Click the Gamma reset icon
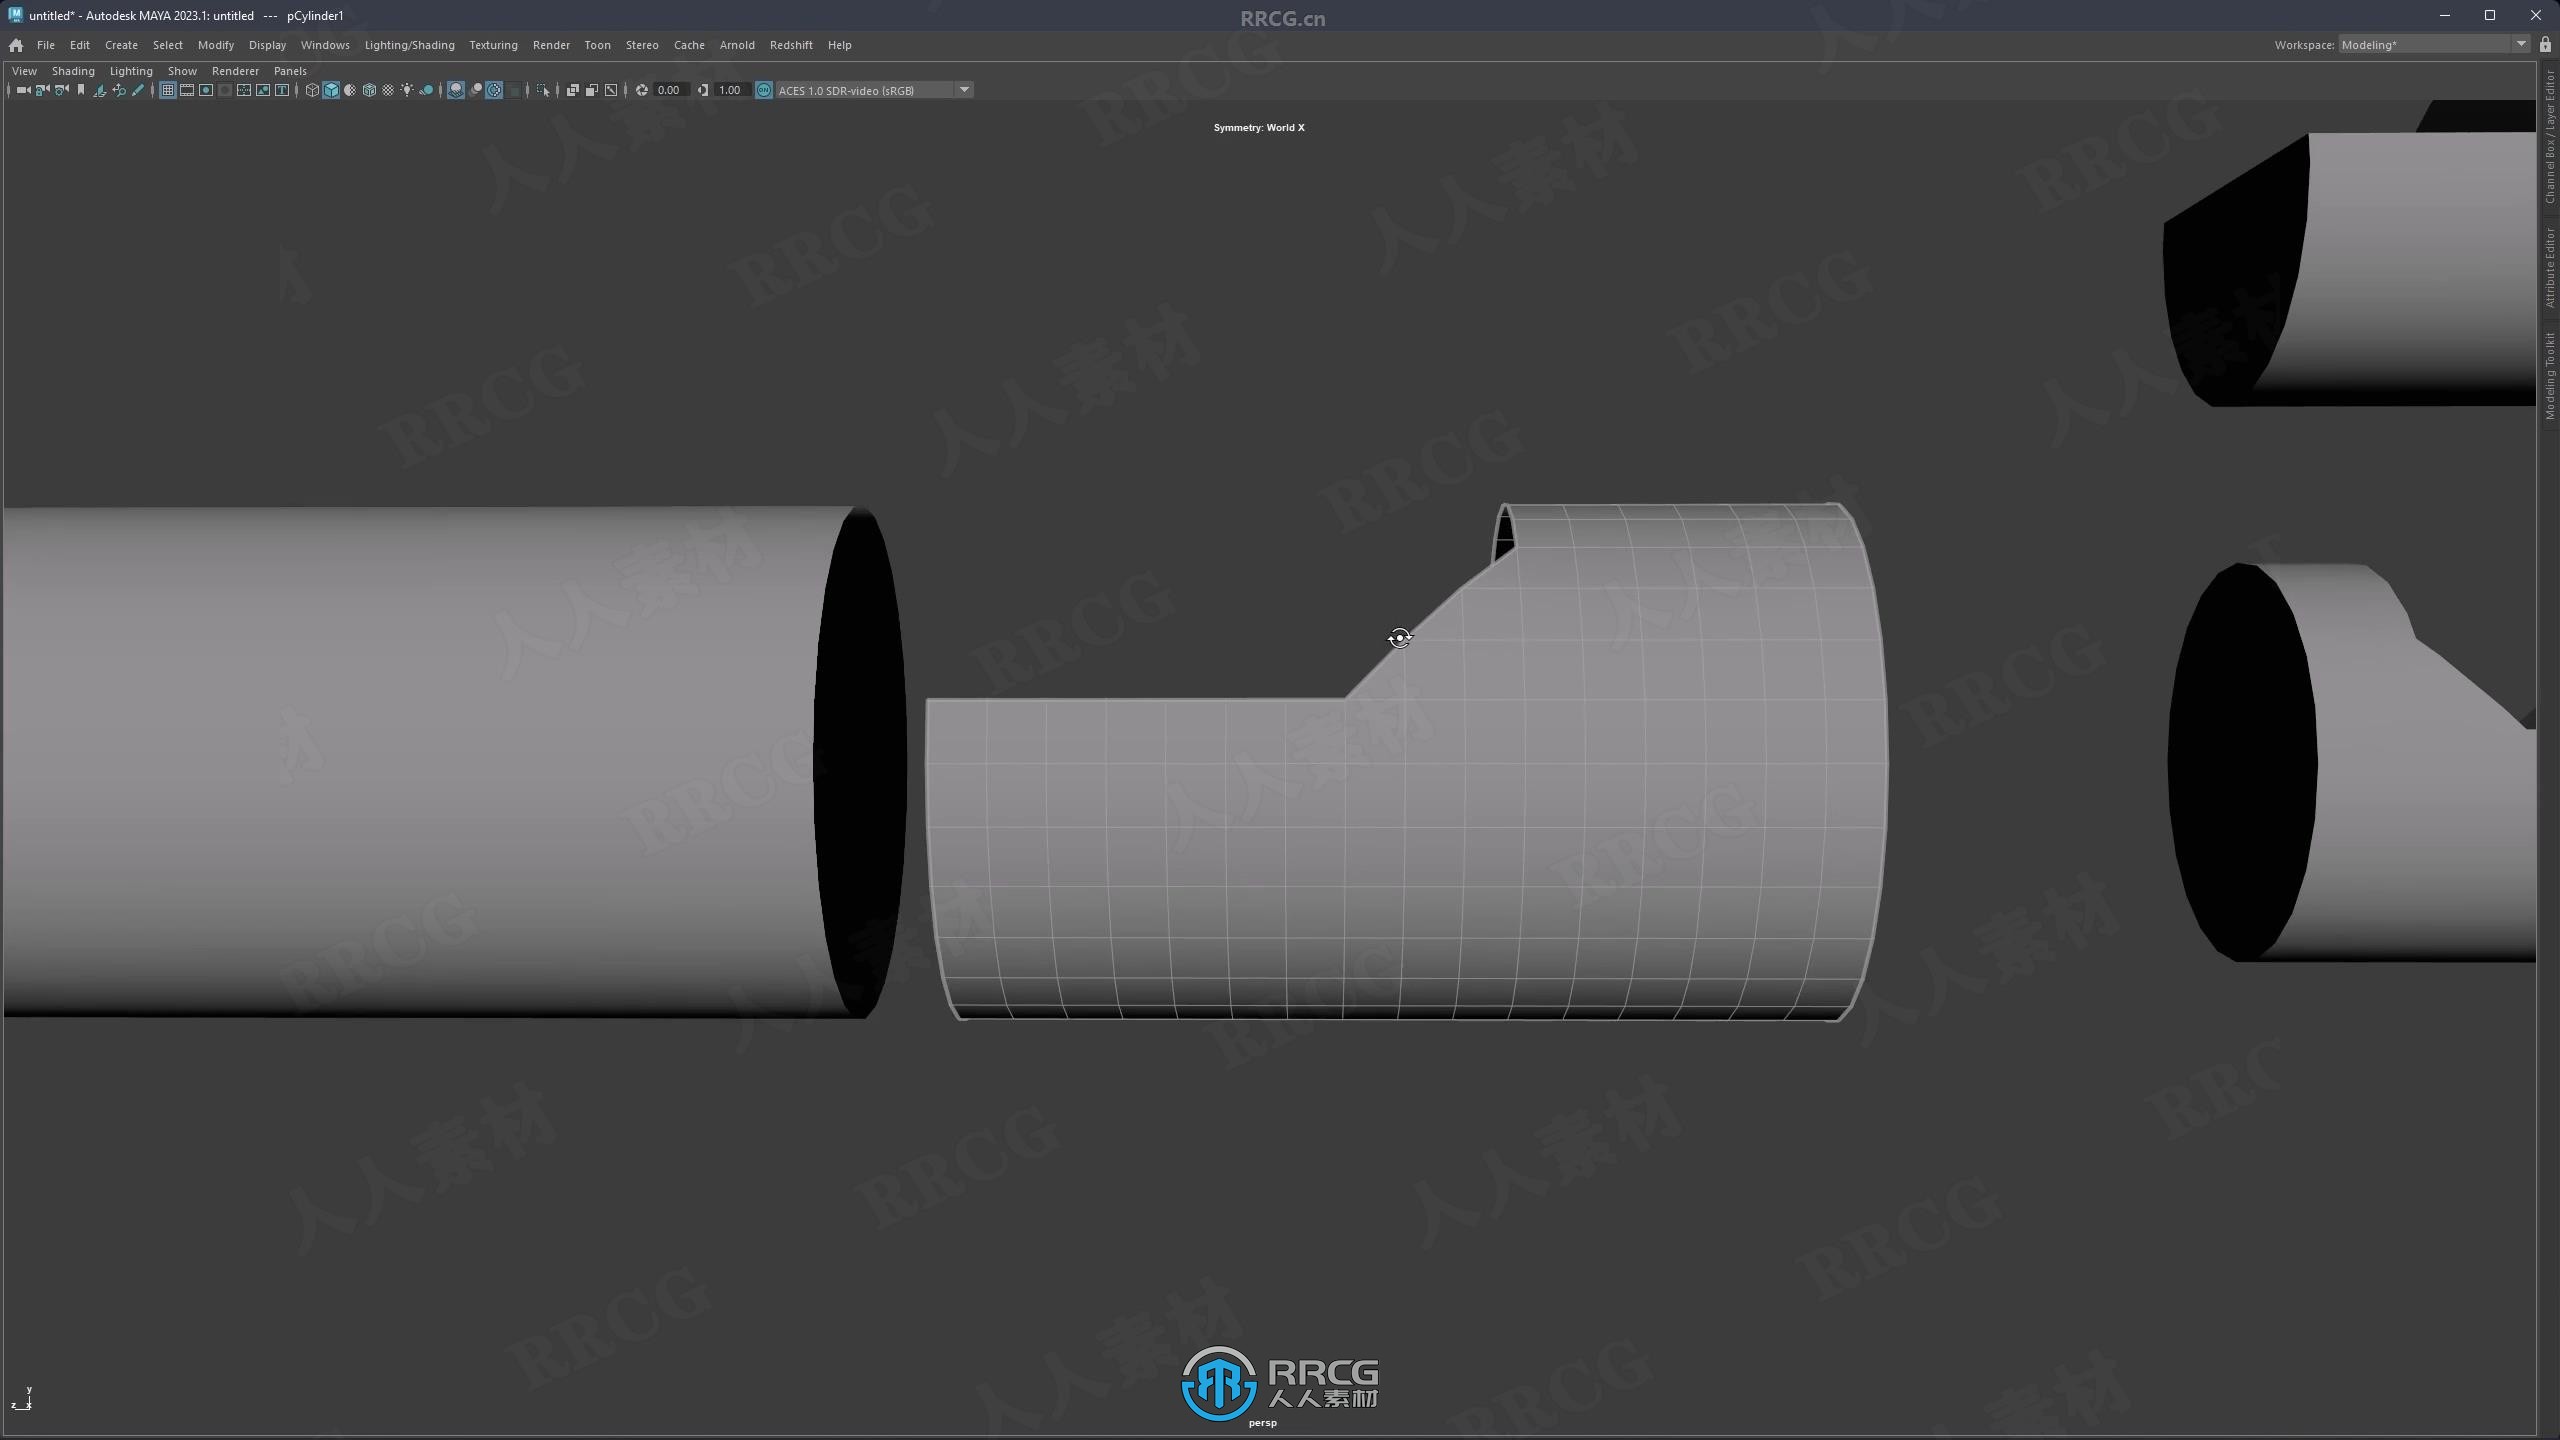This screenshot has height=1440, width=2560. point(703,90)
